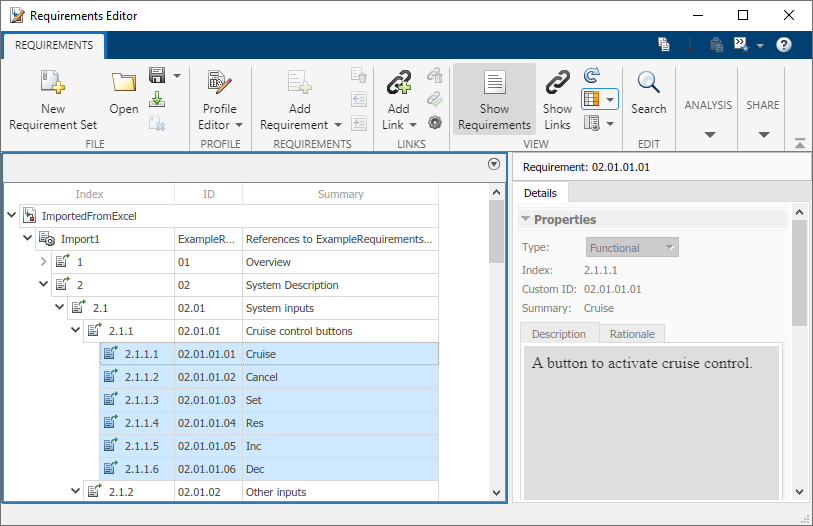Expand requirement 1 Overview

tap(44, 262)
